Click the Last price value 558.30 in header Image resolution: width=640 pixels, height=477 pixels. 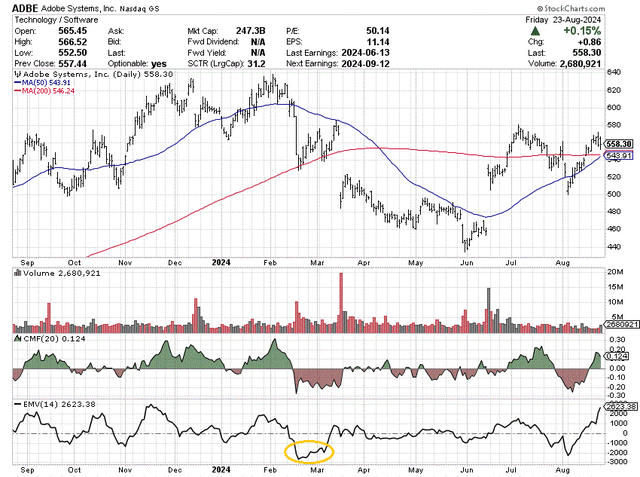pos(587,53)
